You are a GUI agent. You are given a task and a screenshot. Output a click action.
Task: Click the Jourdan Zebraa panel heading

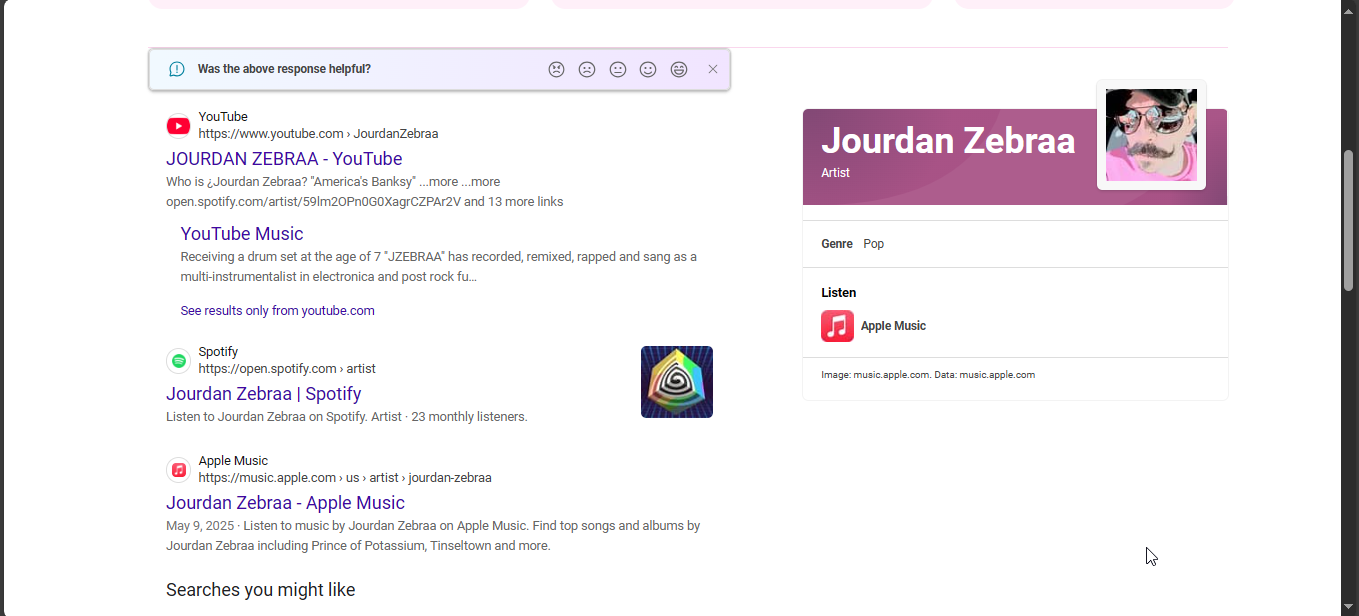pos(948,141)
